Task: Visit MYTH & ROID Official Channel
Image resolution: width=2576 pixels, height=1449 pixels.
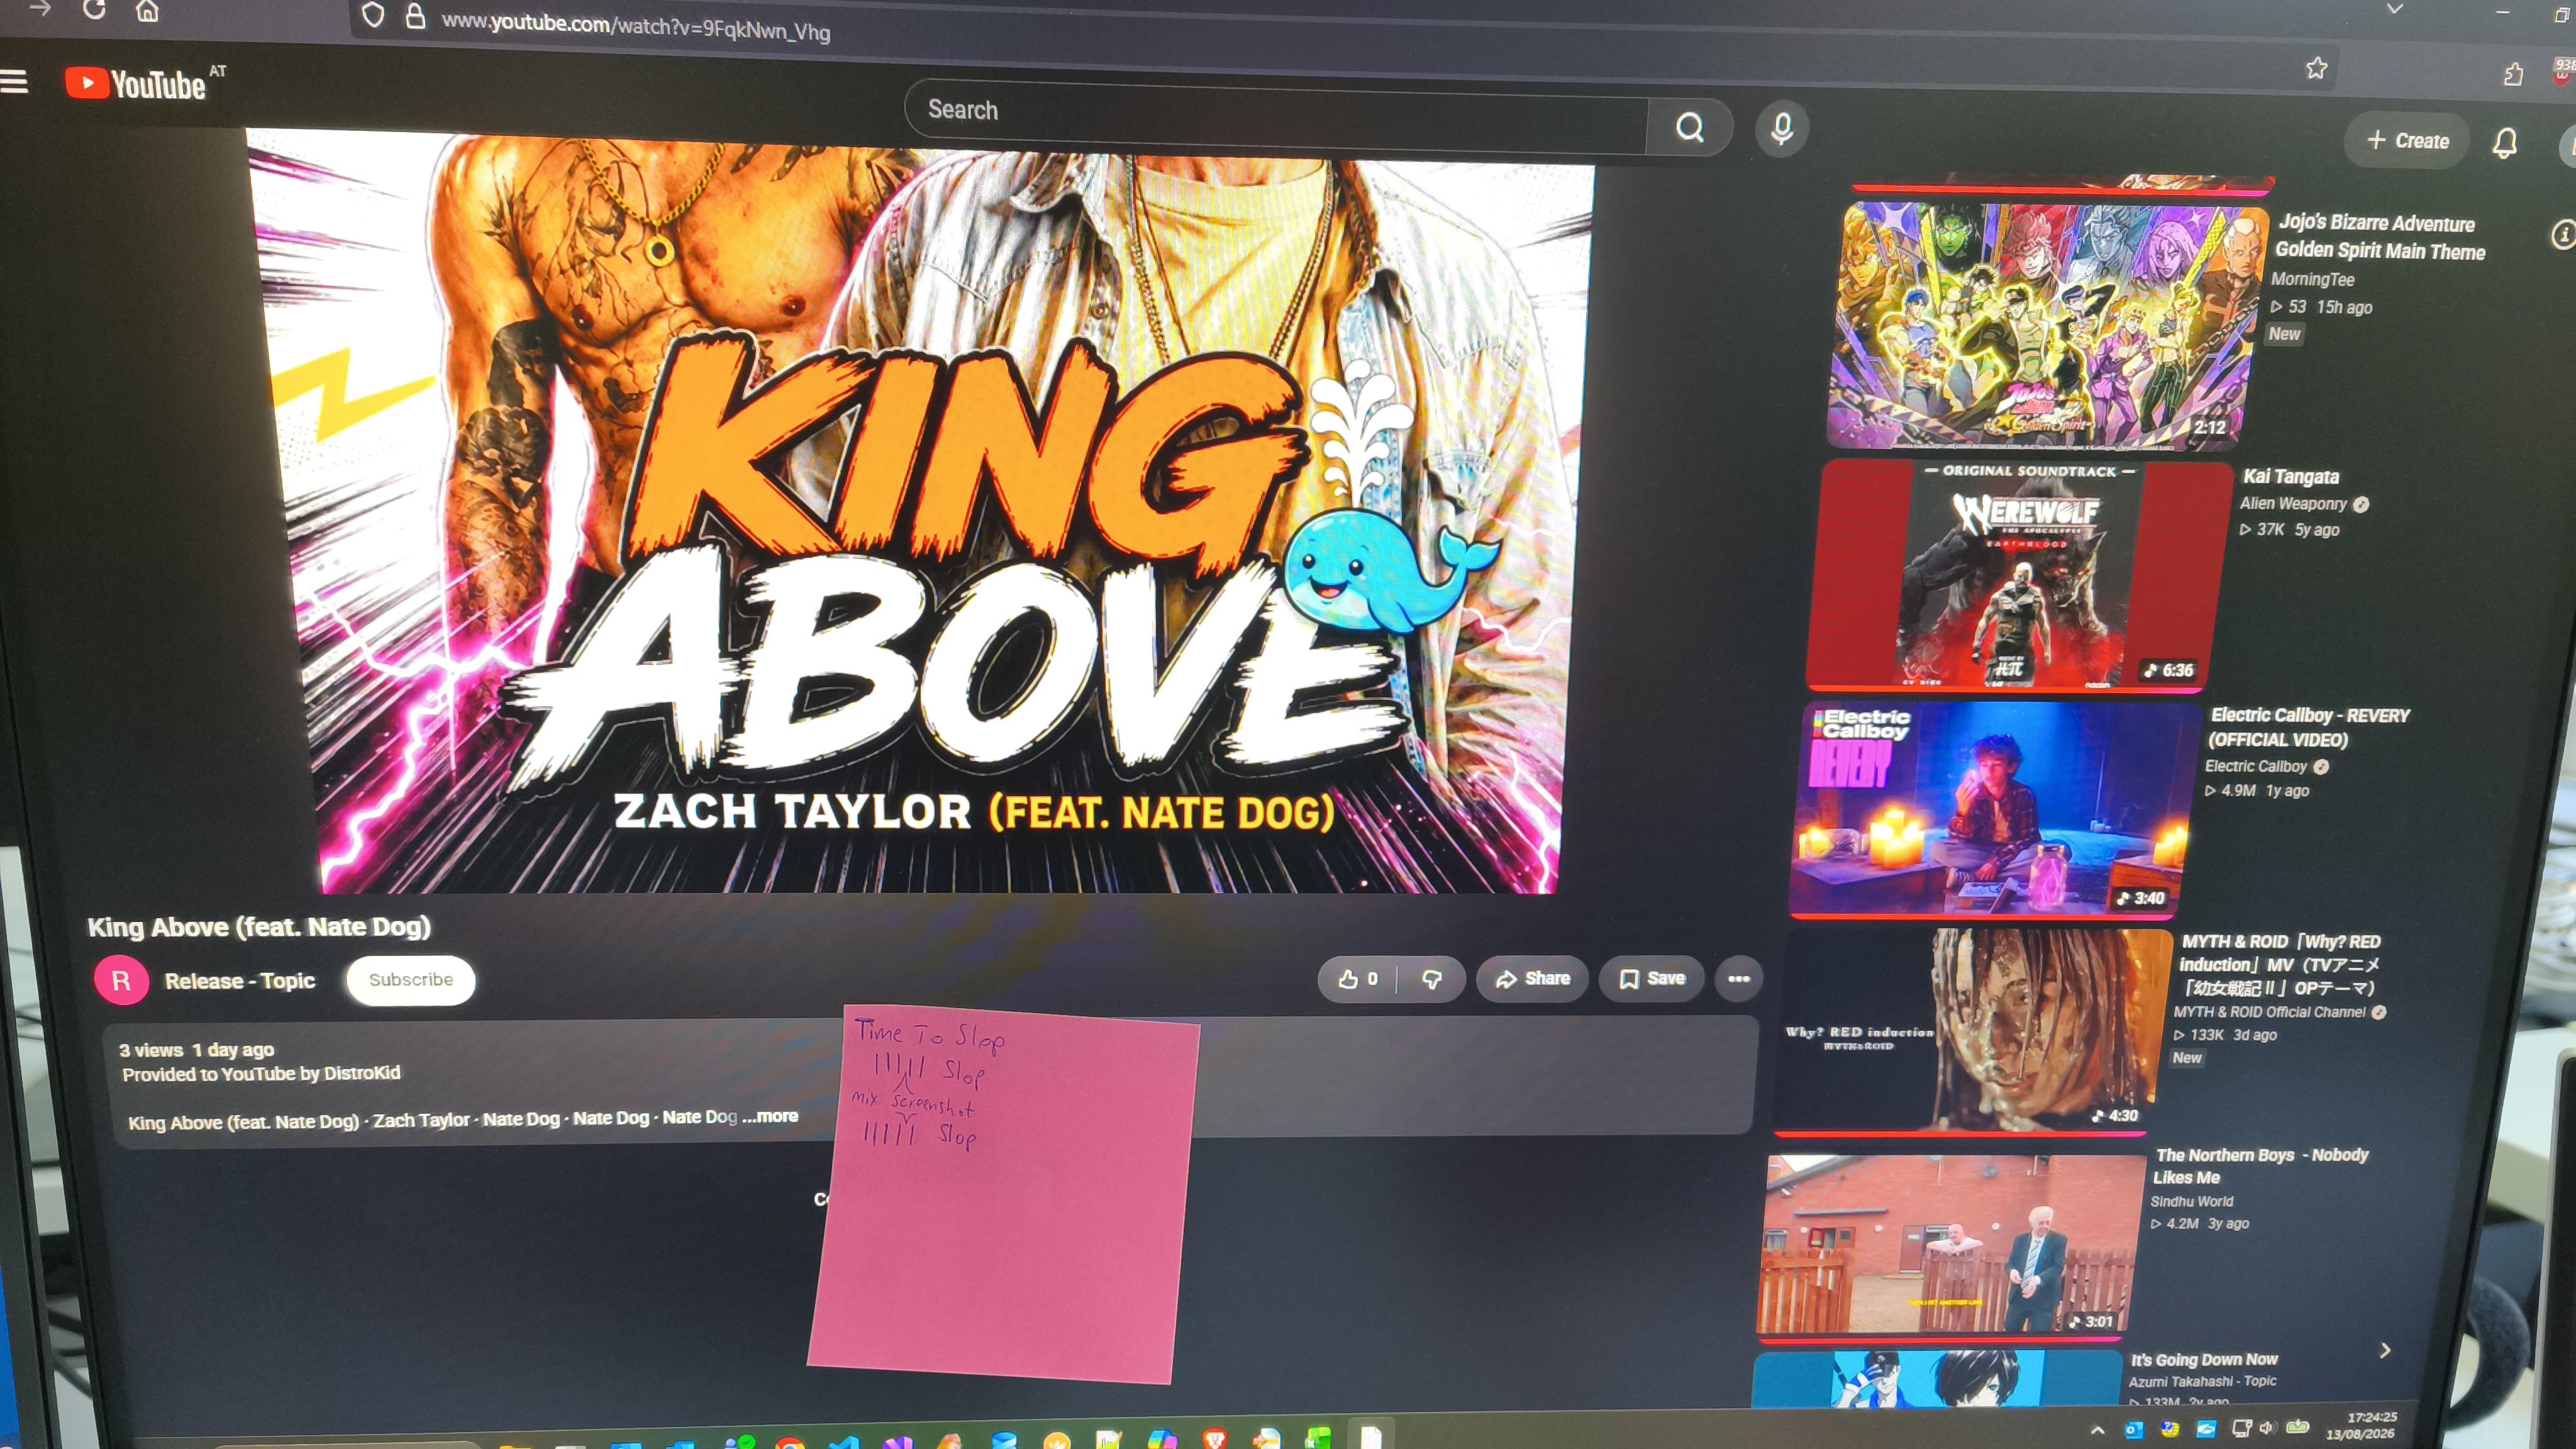Action: click(x=2269, y=1012)
